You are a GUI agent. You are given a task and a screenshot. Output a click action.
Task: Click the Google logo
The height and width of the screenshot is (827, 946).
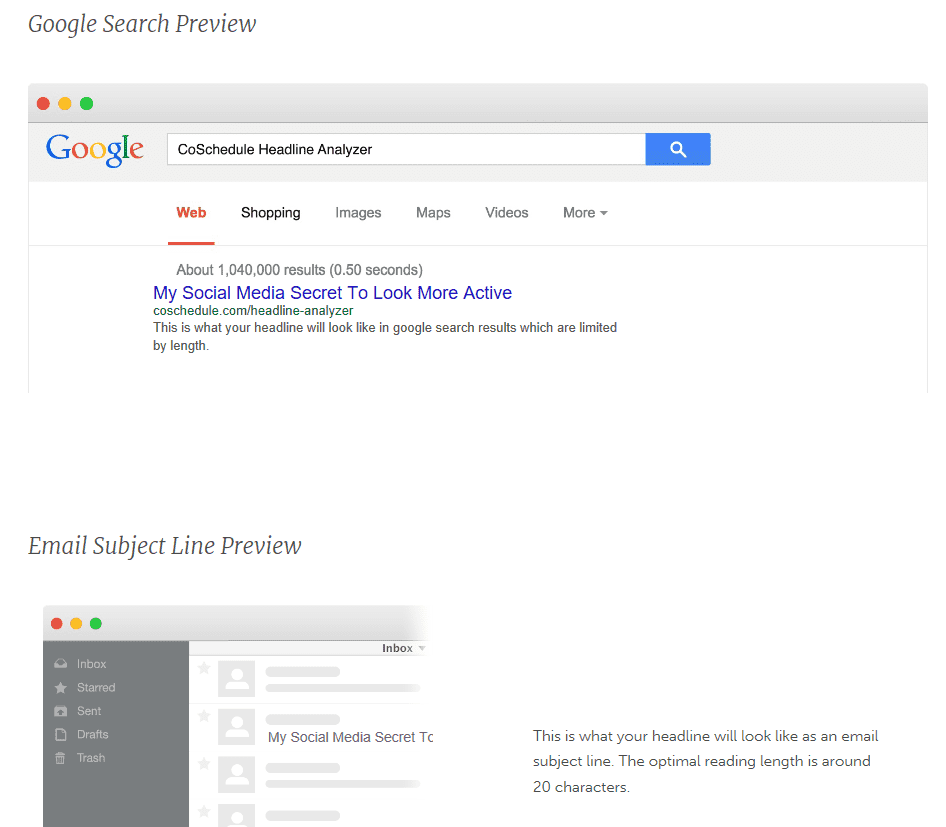click(x=95, y=150)
